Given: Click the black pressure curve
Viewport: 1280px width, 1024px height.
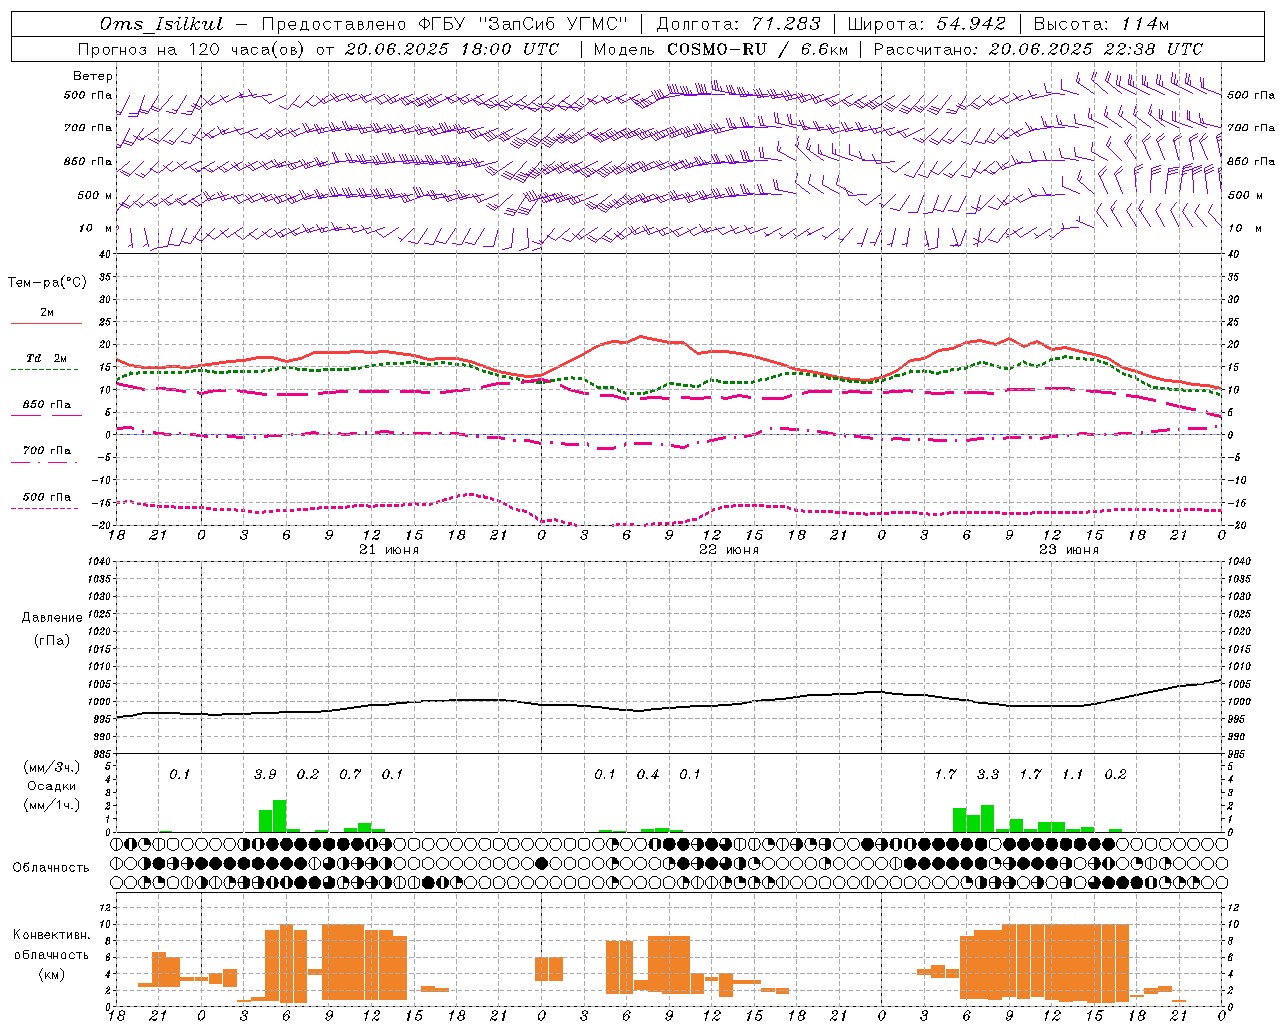Looking at the screenshot, I should pos(668,708).
